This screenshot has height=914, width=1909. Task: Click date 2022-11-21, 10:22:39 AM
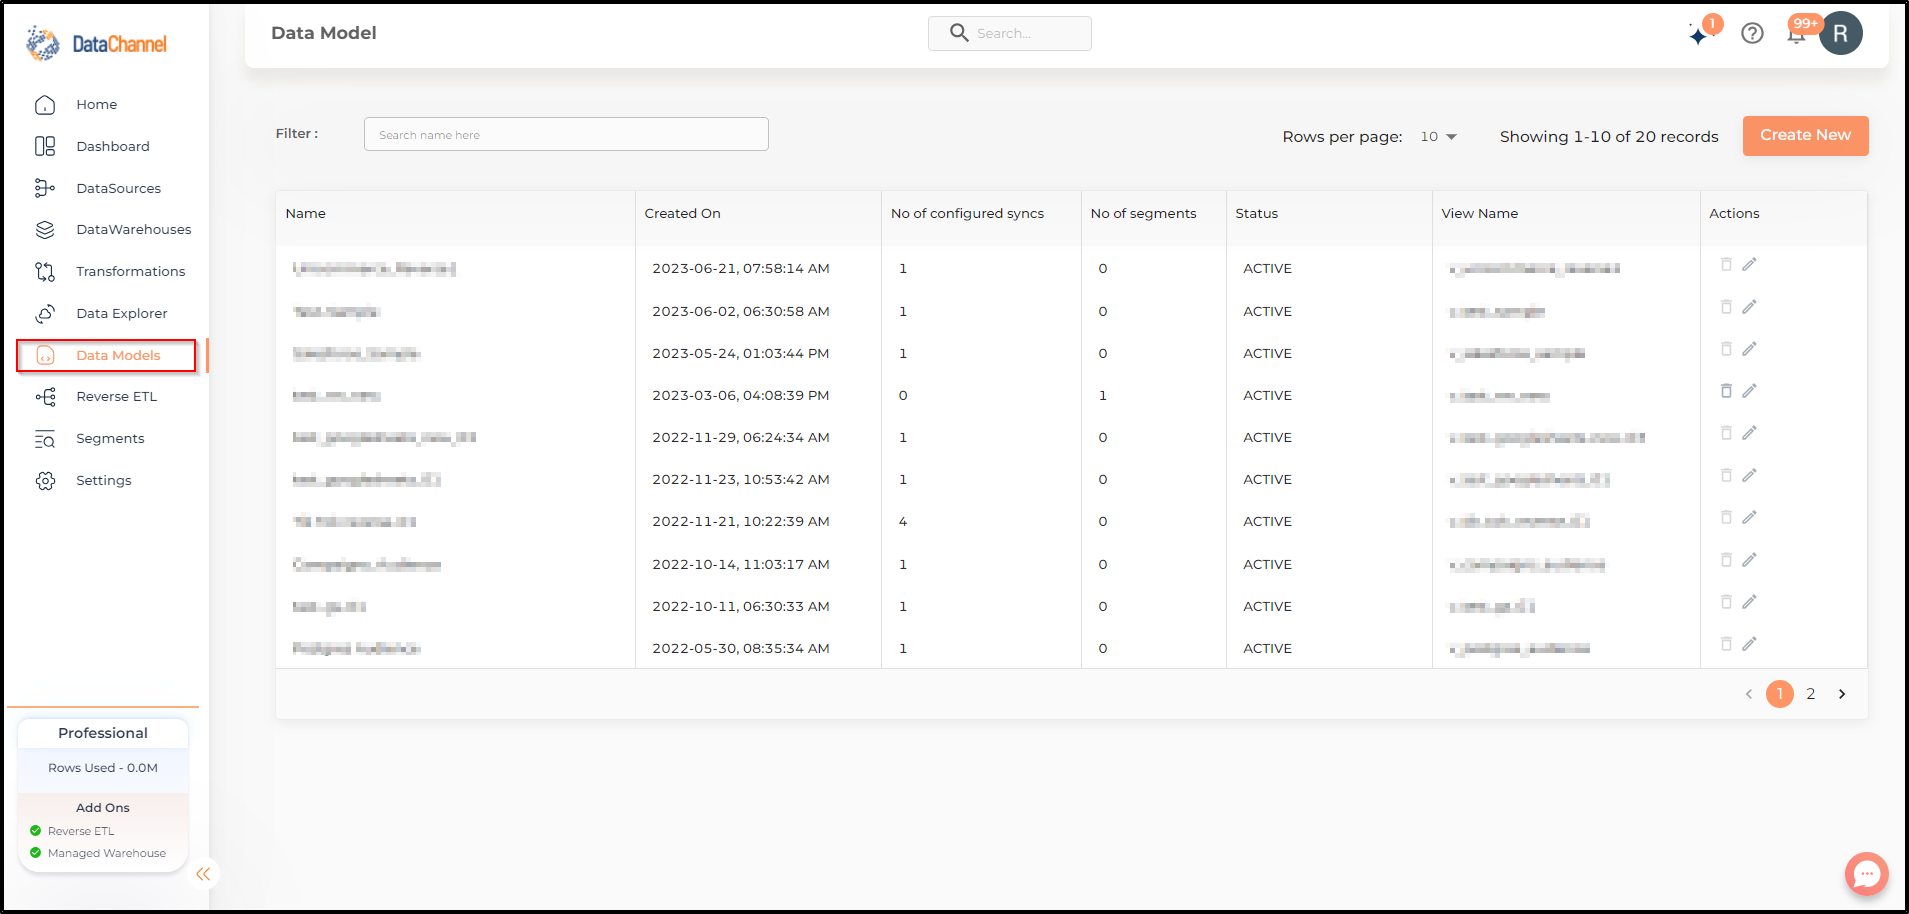741,522
